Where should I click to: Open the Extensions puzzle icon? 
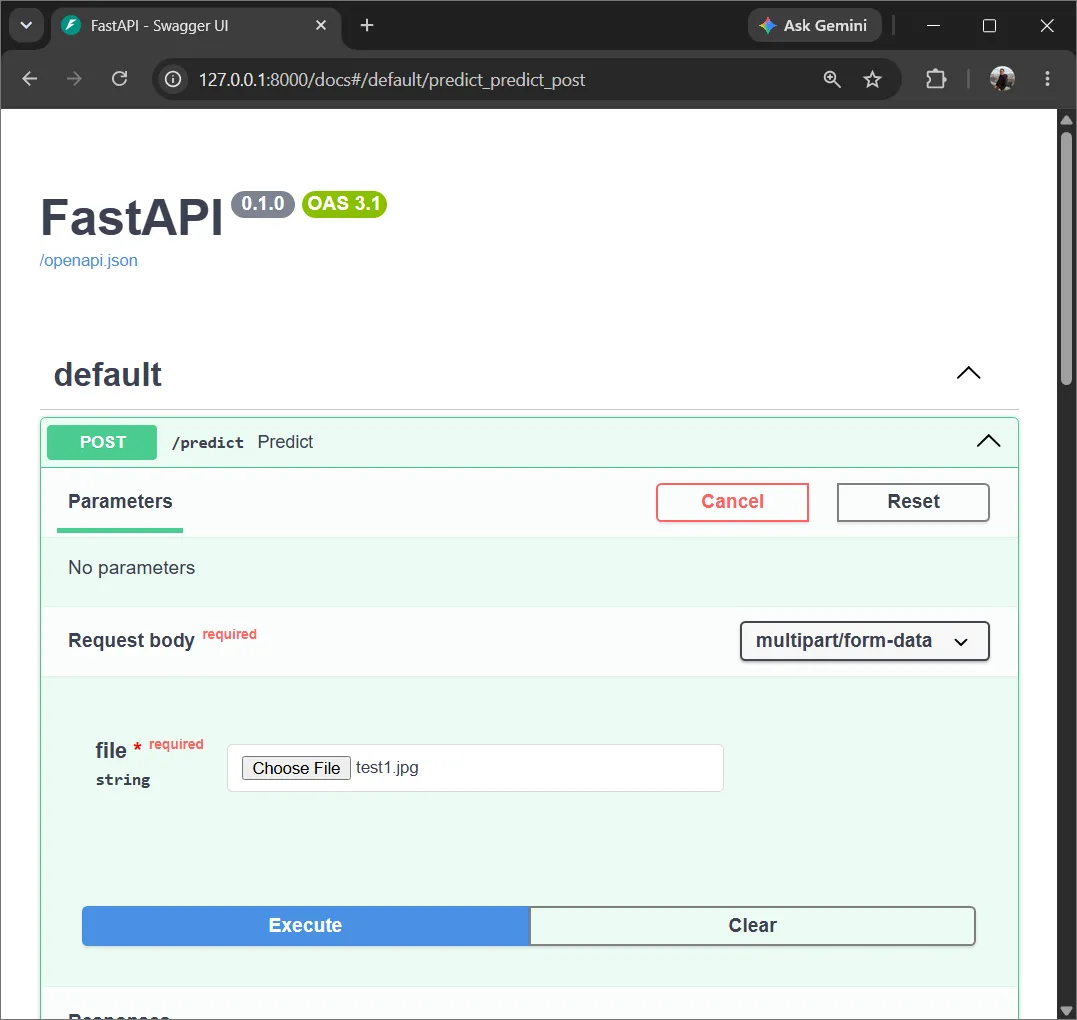936,79
